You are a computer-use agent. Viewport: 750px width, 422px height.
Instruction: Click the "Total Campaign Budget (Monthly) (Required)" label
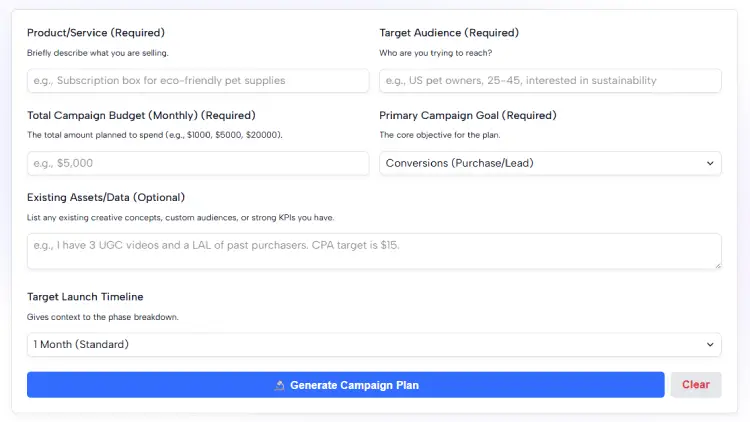(141, 115)
